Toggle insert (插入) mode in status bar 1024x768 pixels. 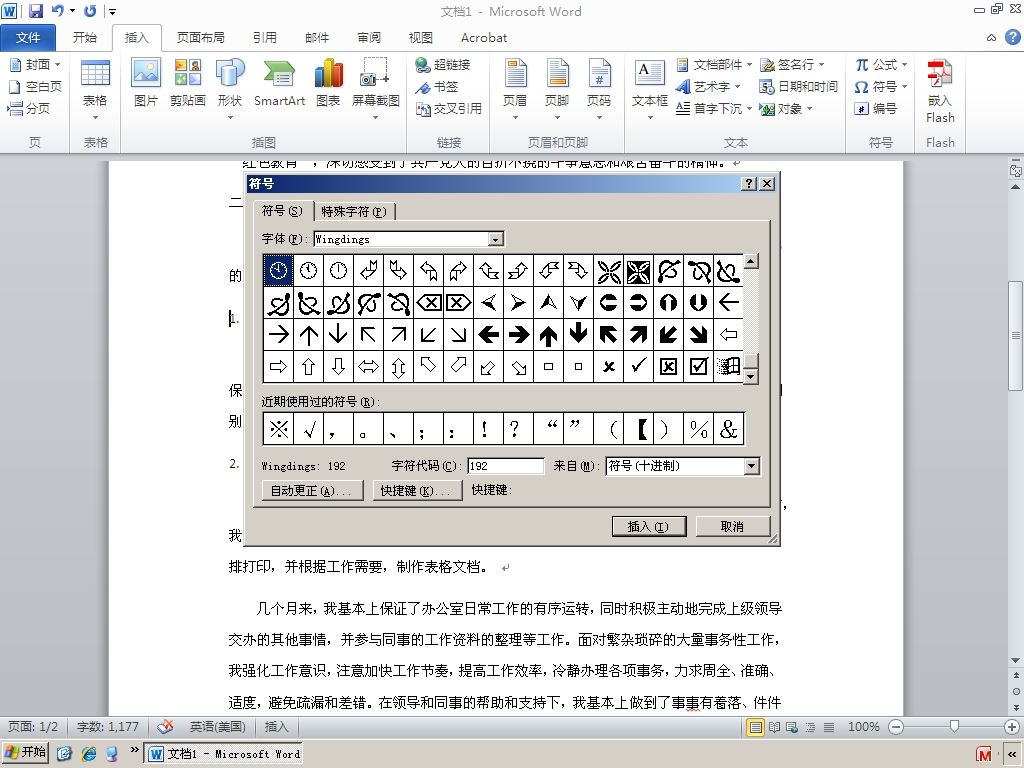click(x=276, y=727)
